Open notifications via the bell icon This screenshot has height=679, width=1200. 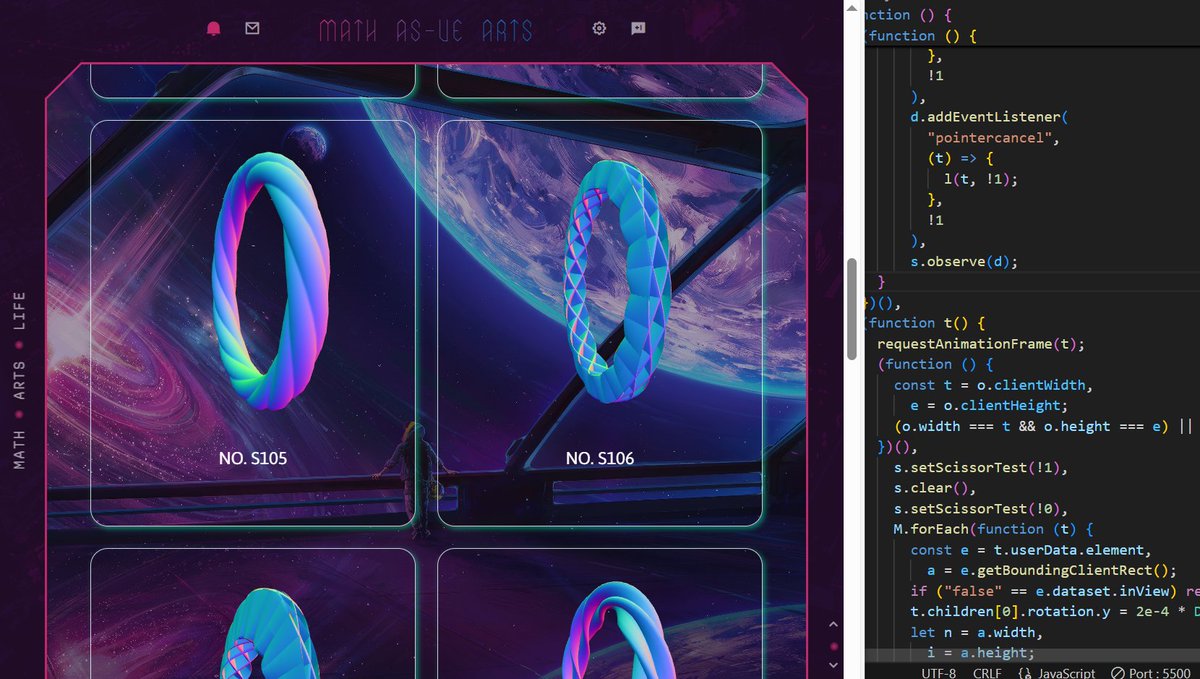pos(213,29)
